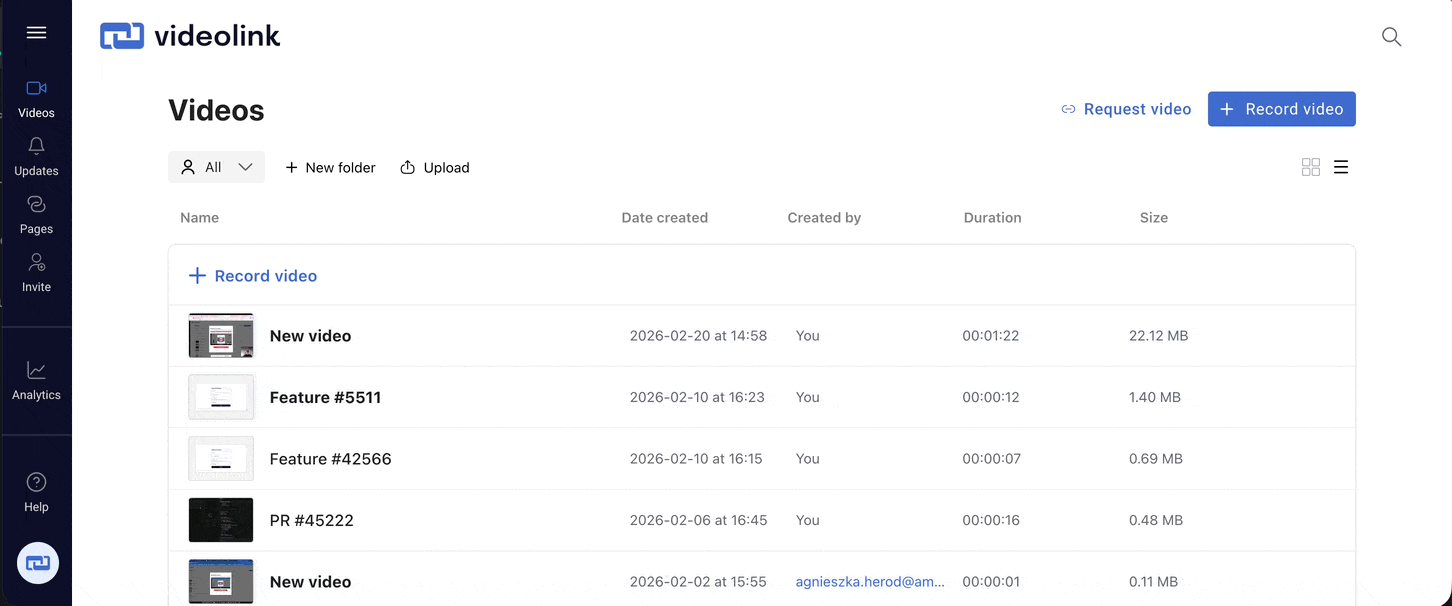Create a New folder
Image resolution: width=1452 pixels, height=606 pixels.
coord(330,167)
